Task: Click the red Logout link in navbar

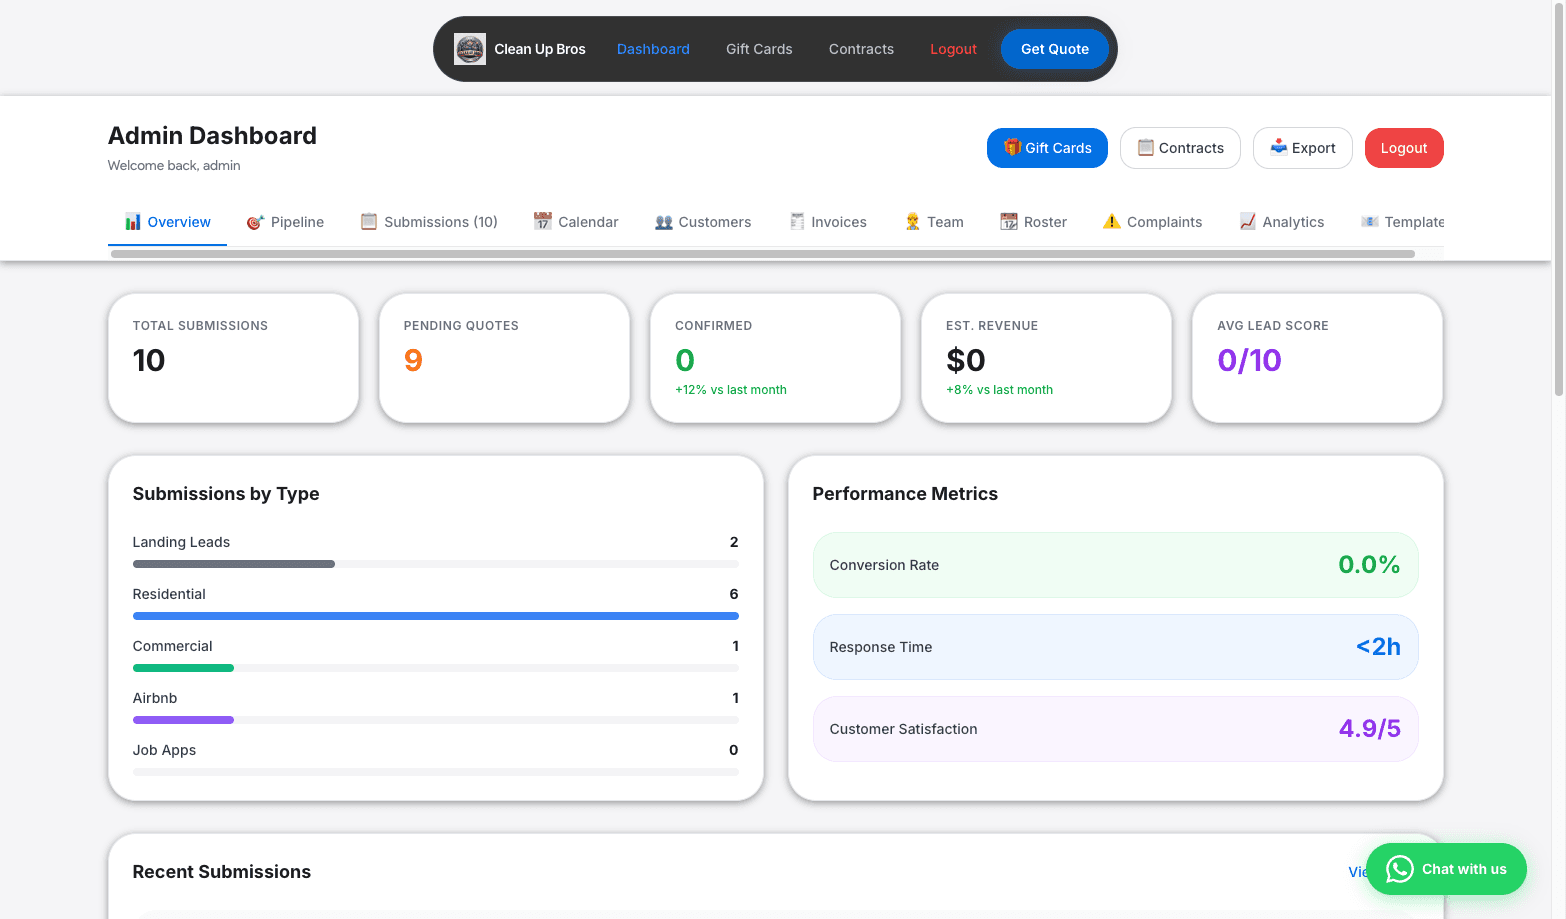Action: (x=953, y=49)
